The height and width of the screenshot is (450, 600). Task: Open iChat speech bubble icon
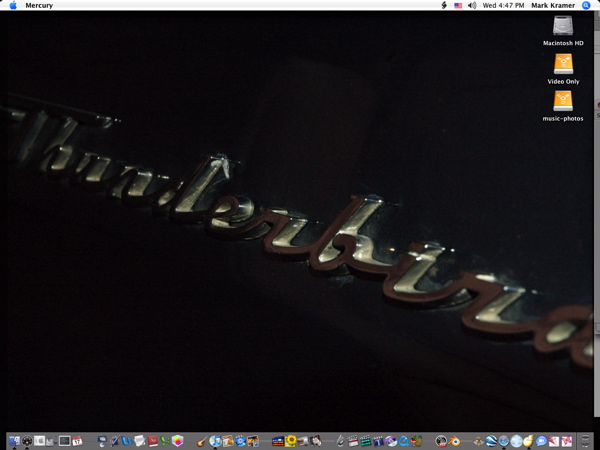click(541, 441)
